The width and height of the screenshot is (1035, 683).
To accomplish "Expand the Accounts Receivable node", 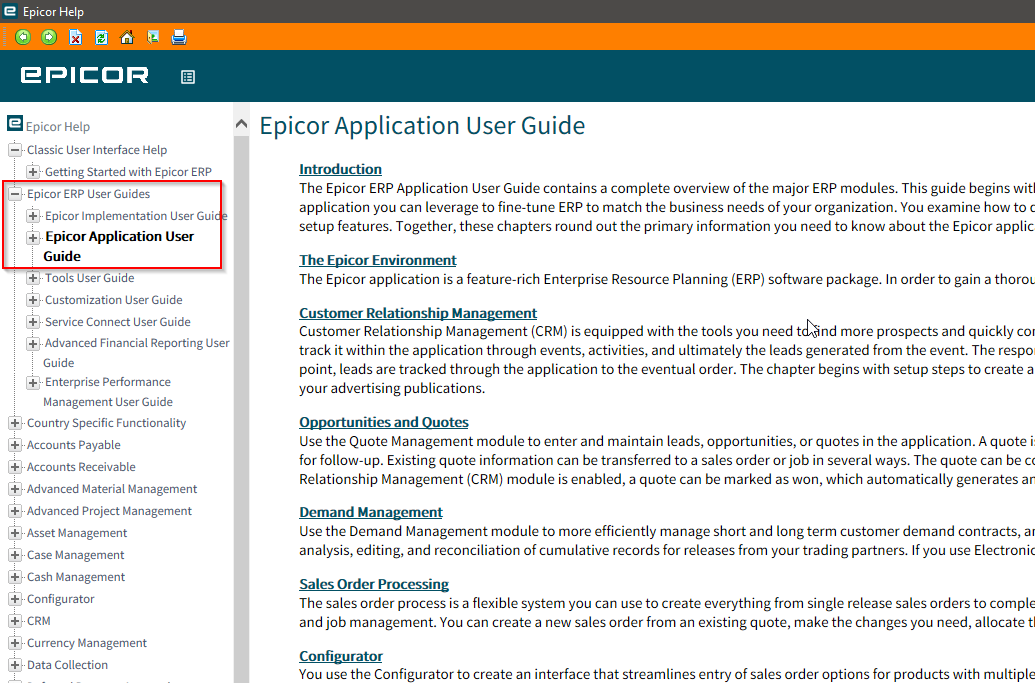I will (x=15, y=467).
